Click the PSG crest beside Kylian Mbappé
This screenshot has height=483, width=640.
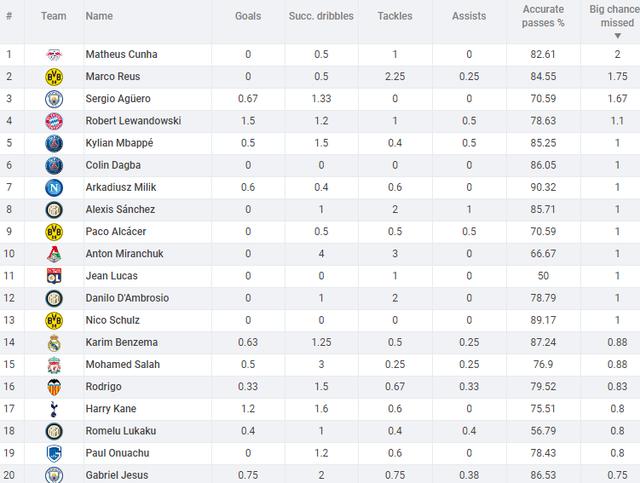tap(53, 143)
